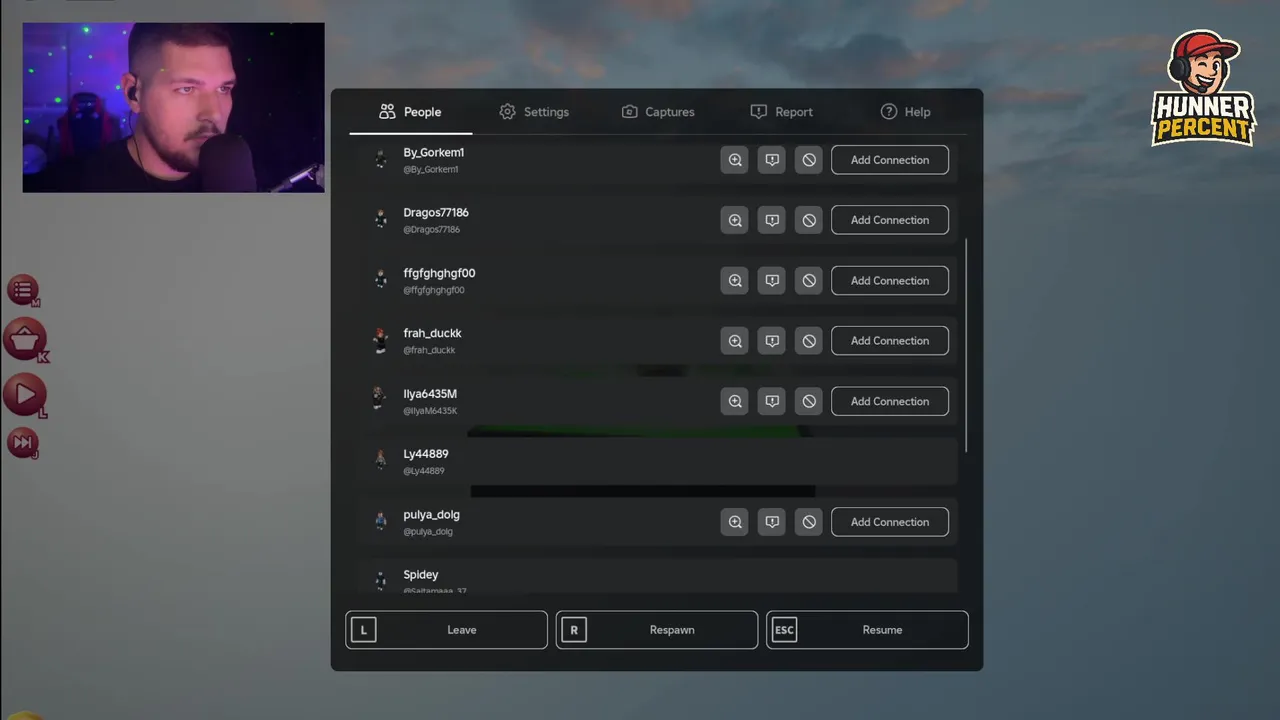Add Connection with By_Gorkem1
Screen dimensions: 1280x720
point(890,160)
